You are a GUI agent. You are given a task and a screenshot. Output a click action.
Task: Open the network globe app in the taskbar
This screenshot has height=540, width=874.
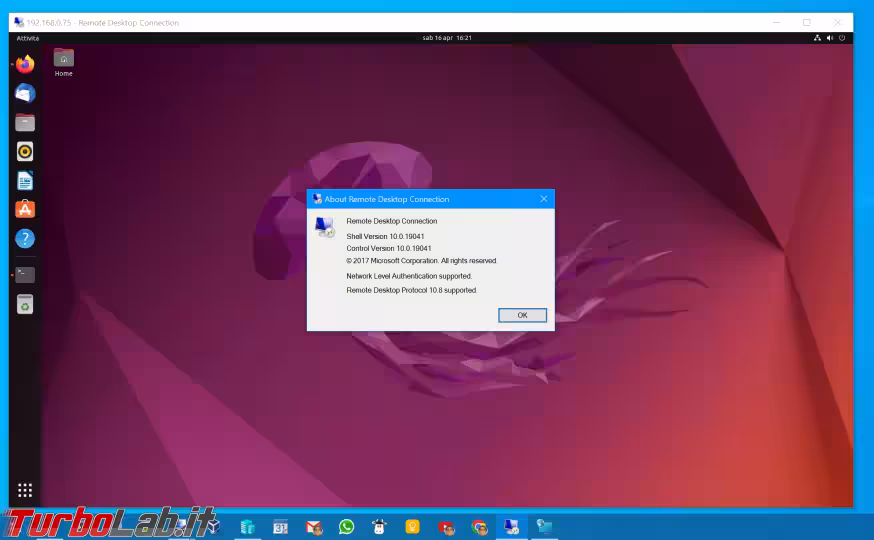point(545,527)
